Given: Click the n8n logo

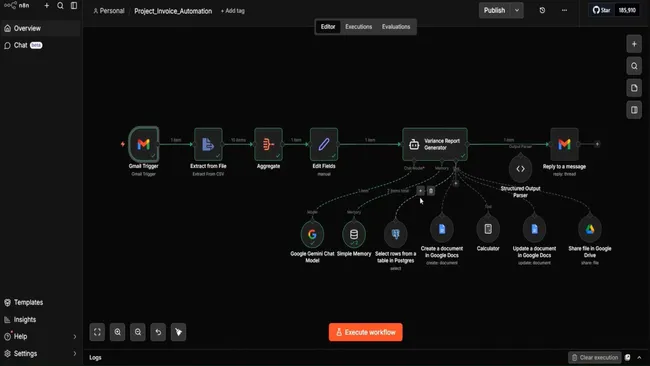Looking at the screenshot, I should pos(17,5).
